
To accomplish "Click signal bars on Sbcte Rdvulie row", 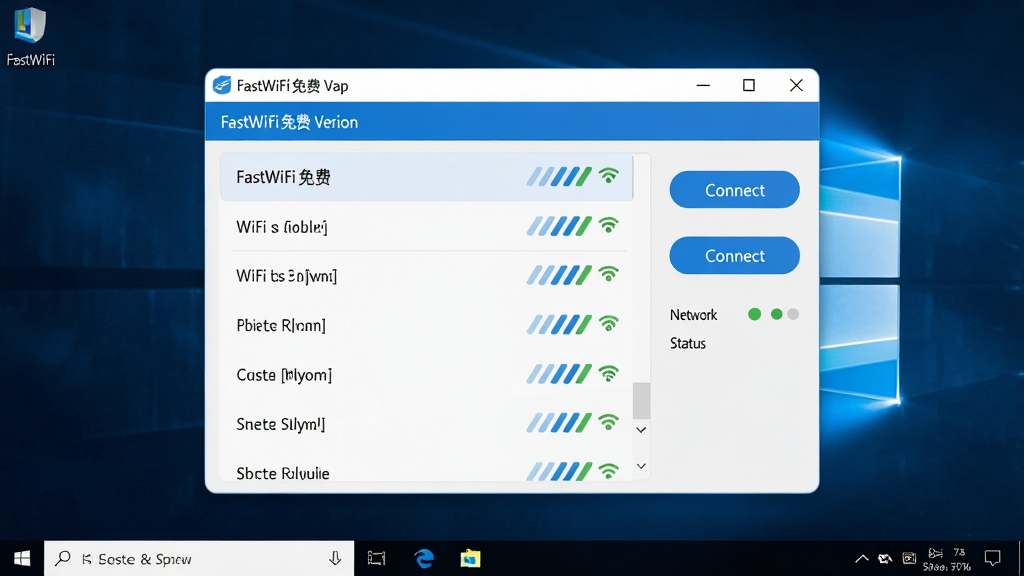I will click(x=559, y=472).
